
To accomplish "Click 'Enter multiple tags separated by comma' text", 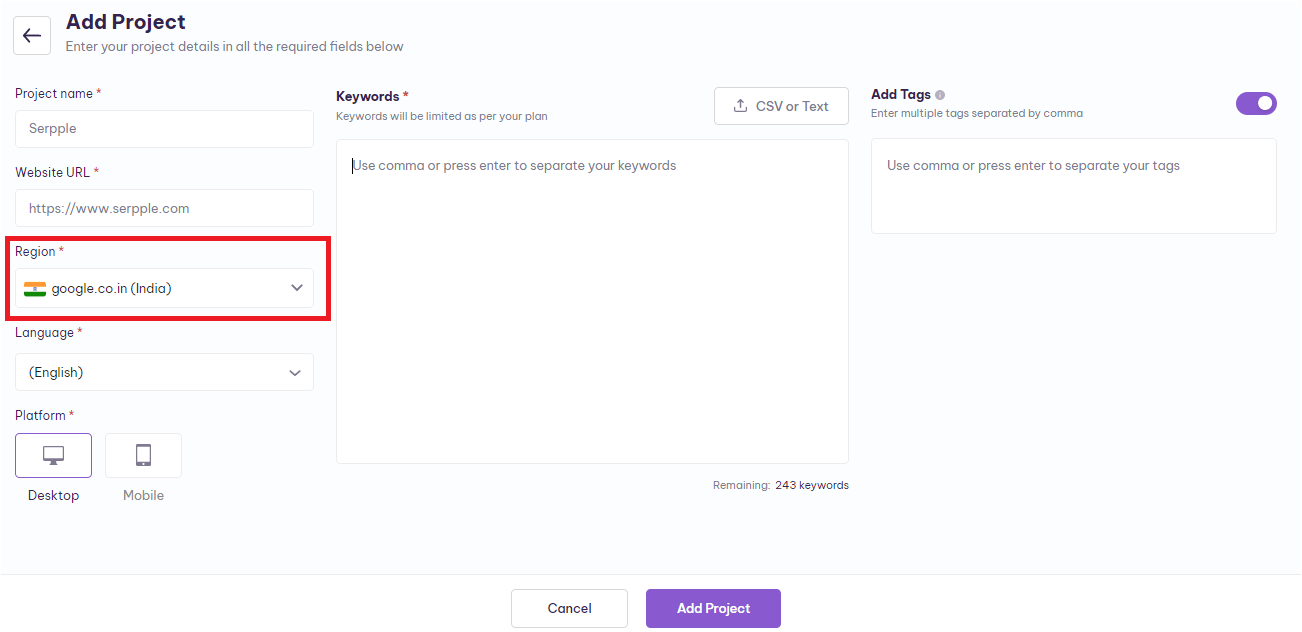I will [x=977, y=113].
